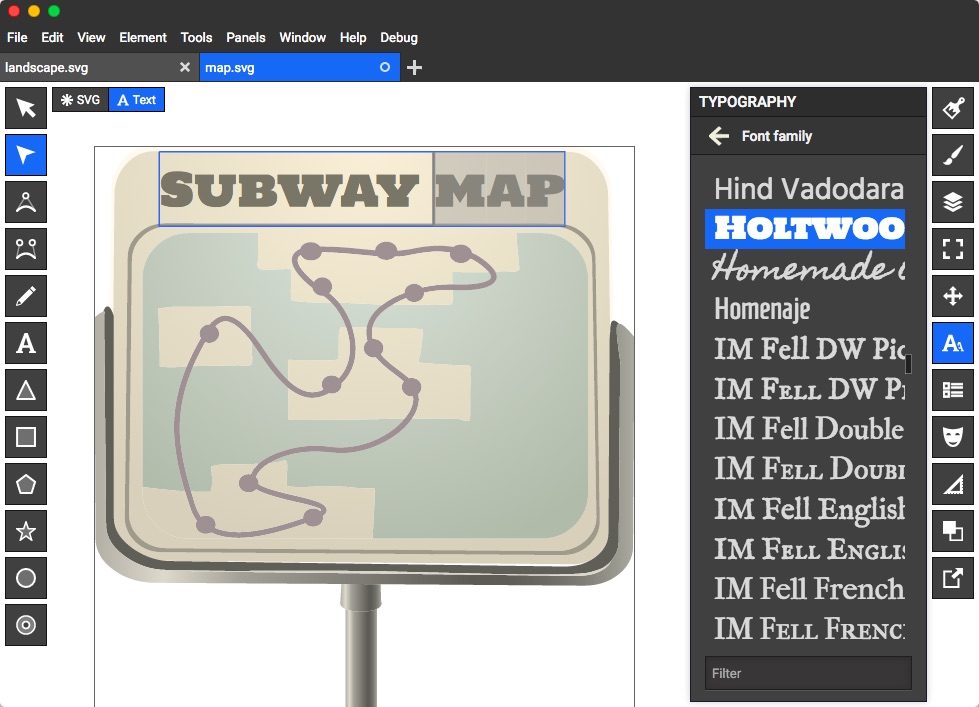Activate the Text tool
The height and width of the screenshot is (707, 979).
click(x=25, y=343)
